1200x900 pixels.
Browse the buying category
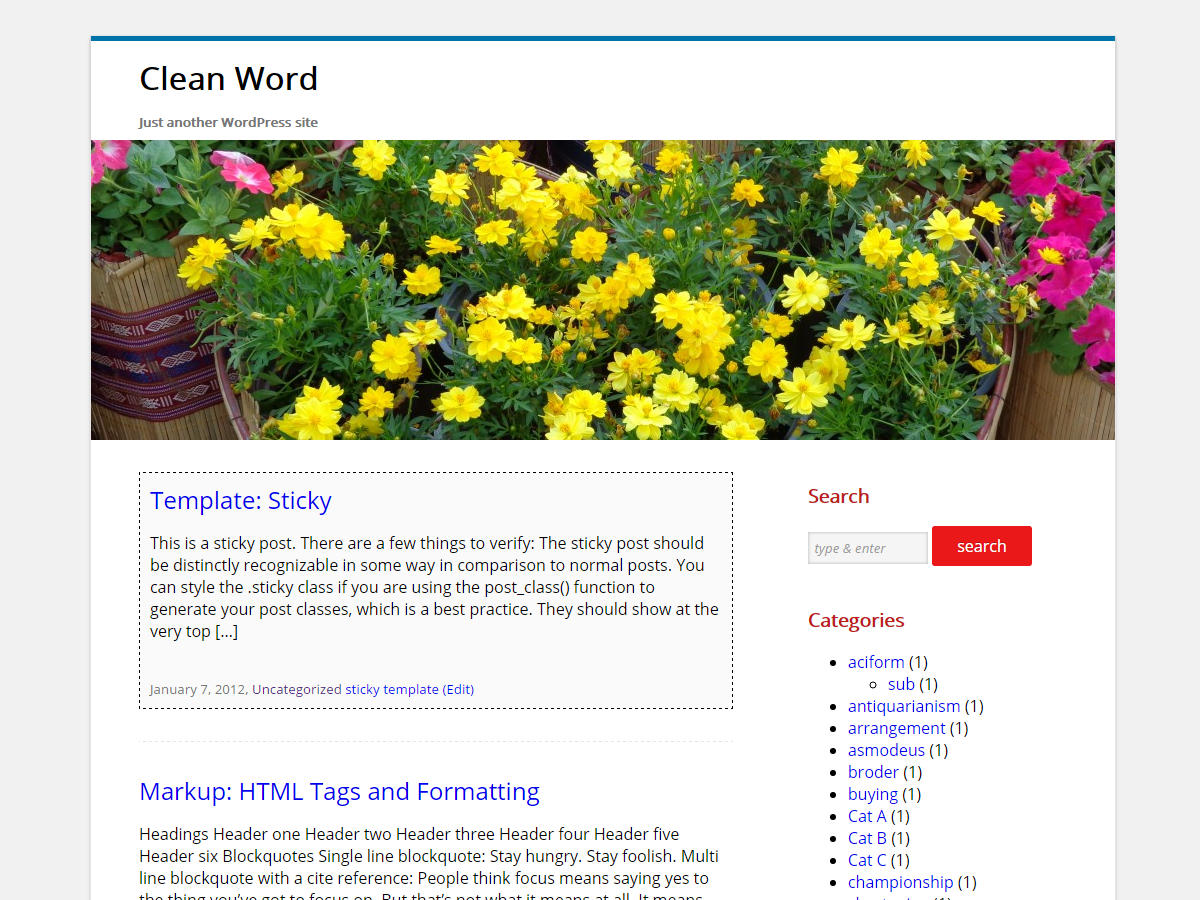[872, 794]
